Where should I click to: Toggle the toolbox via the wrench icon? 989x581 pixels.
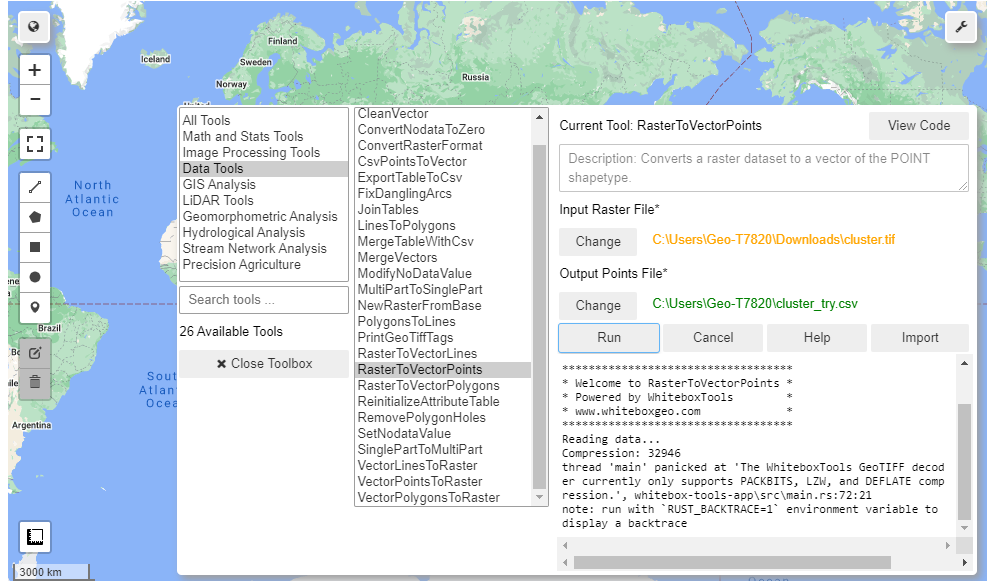(x=960, y=27)
